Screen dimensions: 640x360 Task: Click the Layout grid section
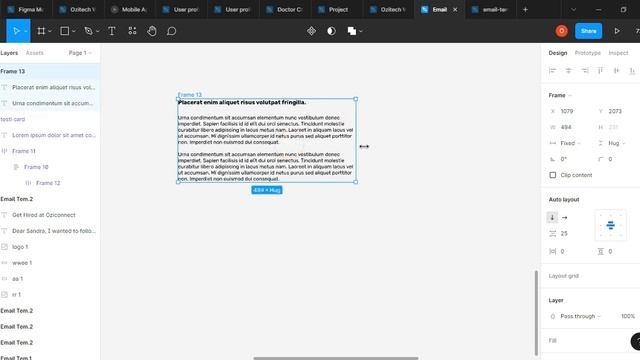point(590,276)
